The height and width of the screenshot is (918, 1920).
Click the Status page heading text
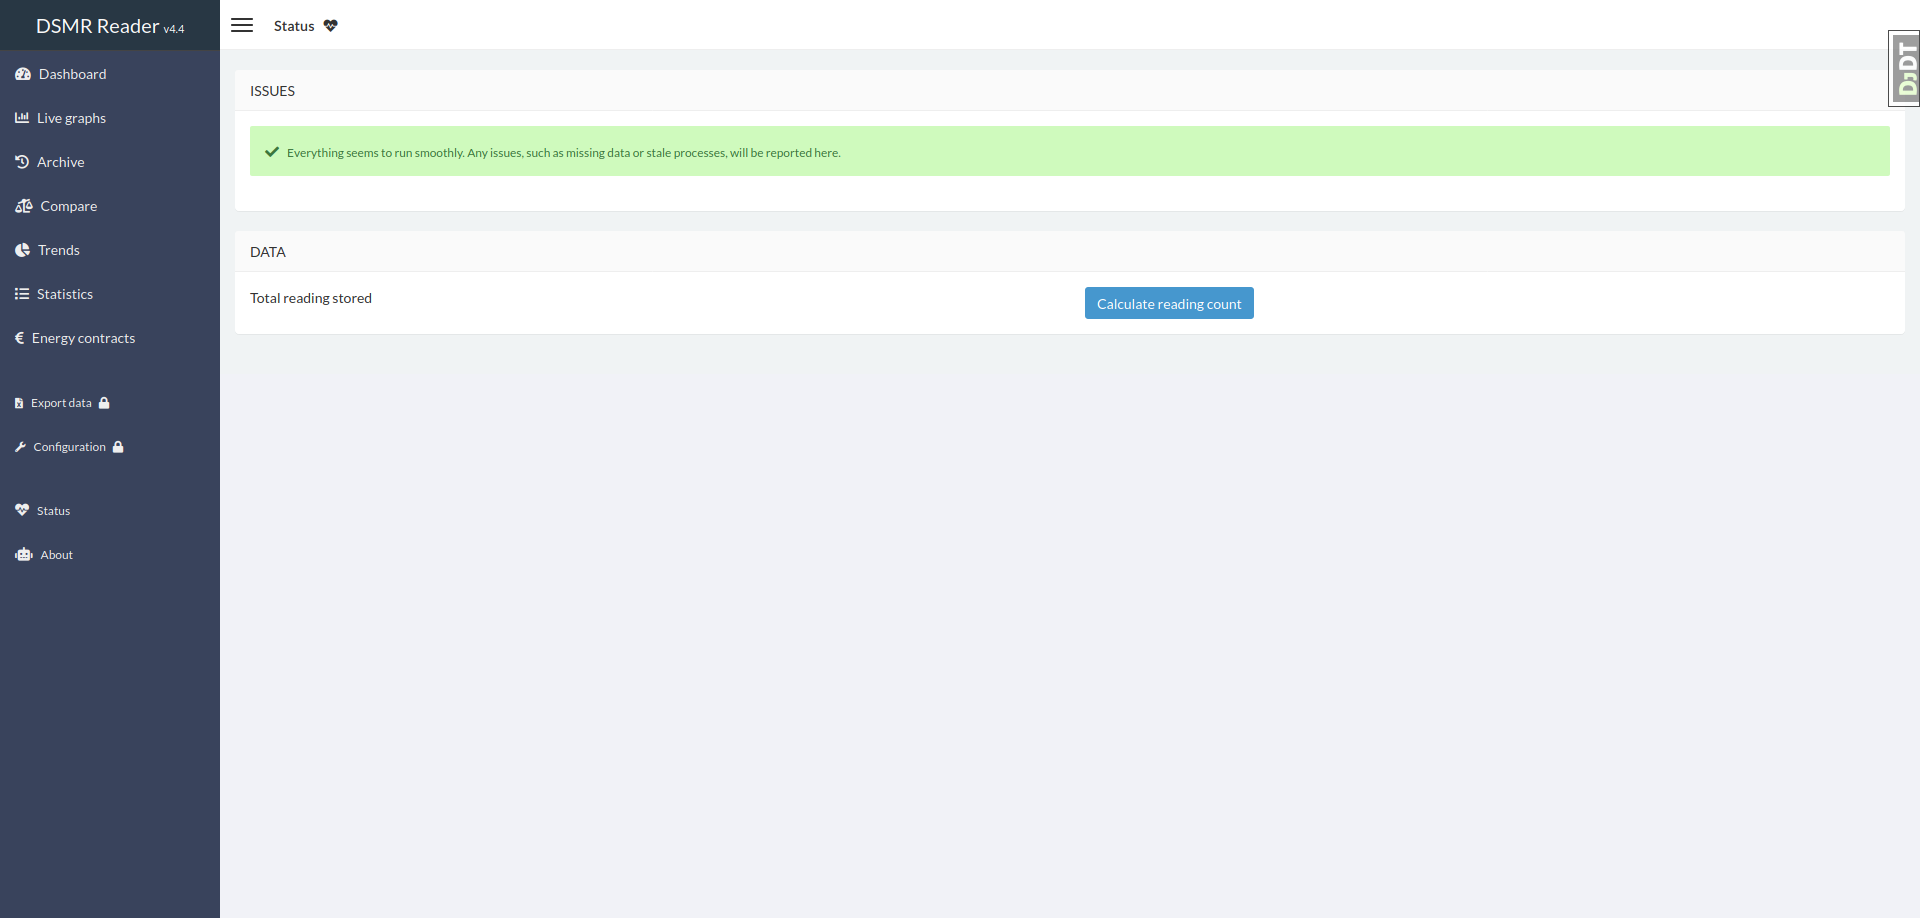click(294, 26)
